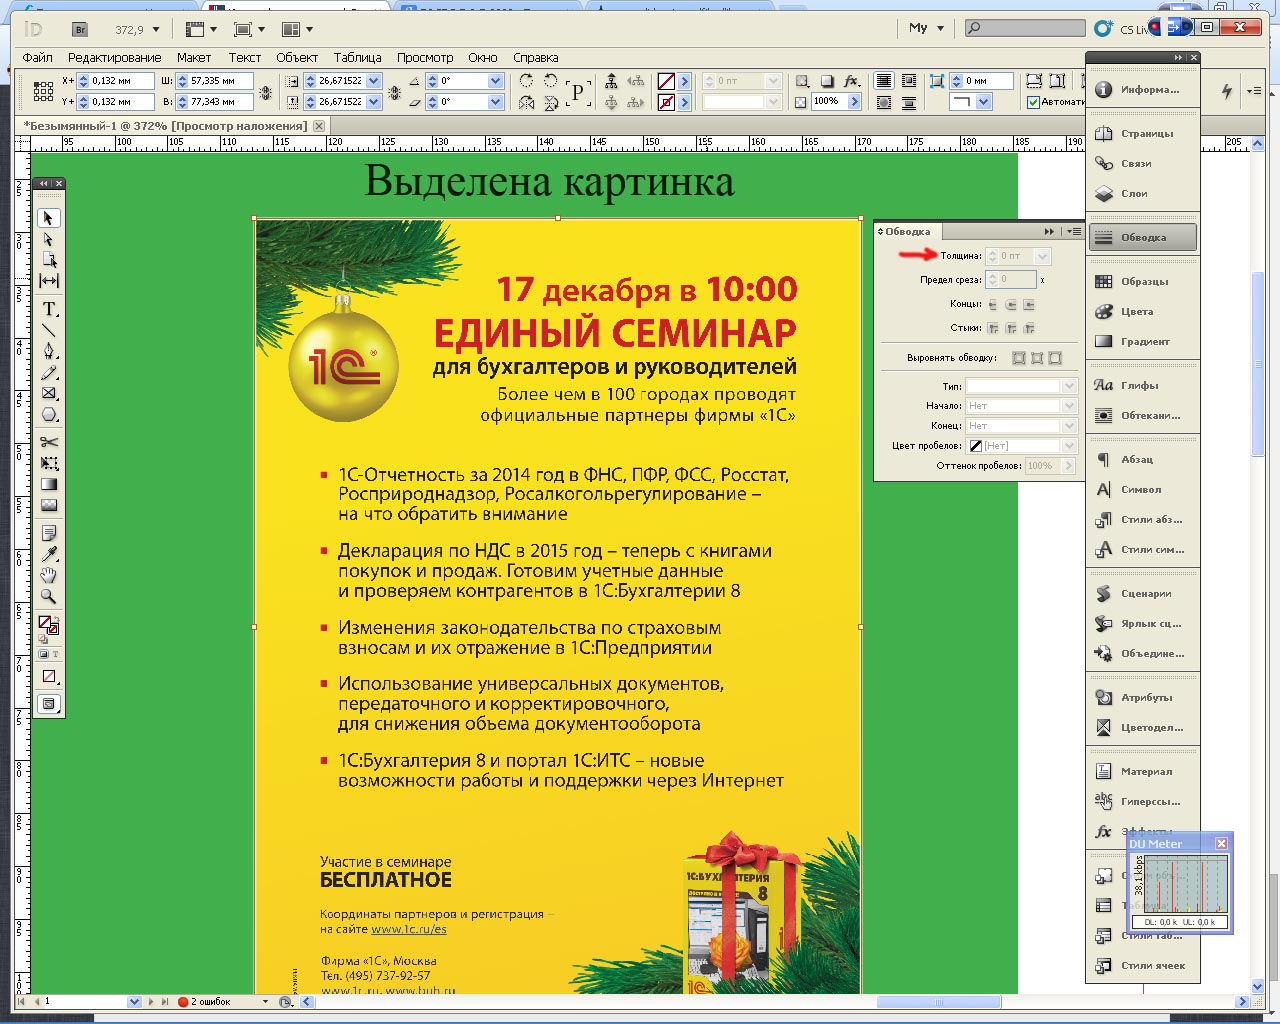Open the Bridge (Br) application button
Screen dimensions: 1280x1024
[x=81, y=30]
